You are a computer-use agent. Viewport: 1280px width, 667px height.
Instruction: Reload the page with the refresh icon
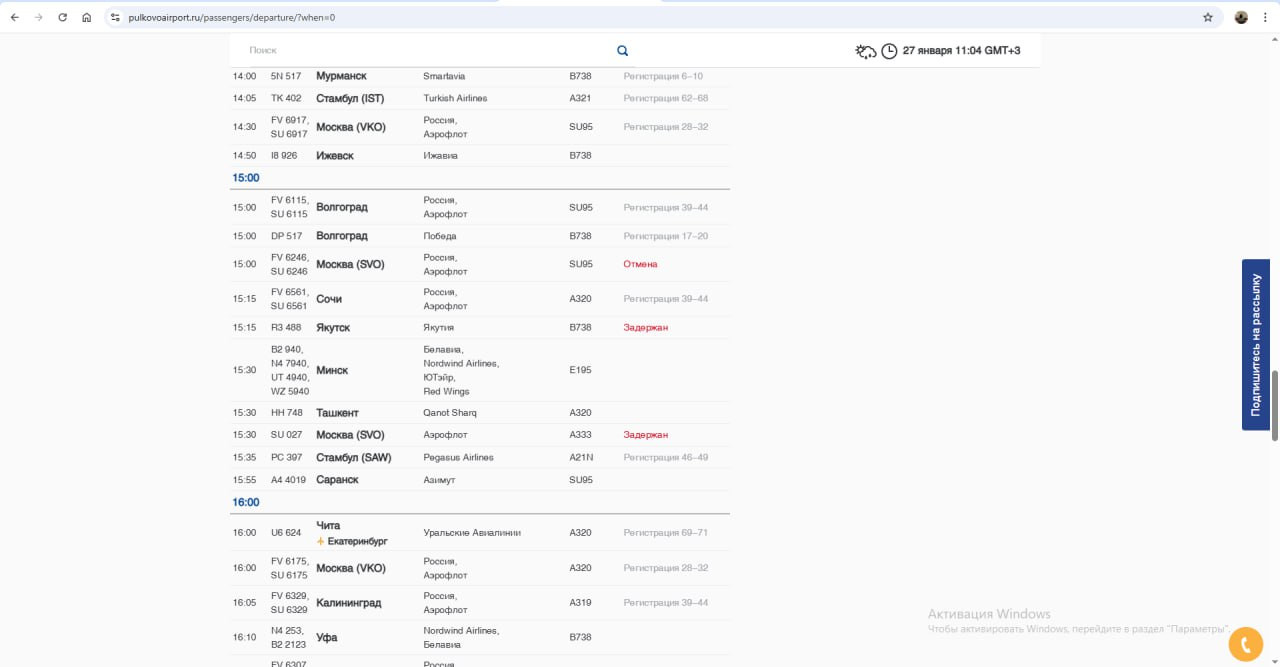(63, 17)
